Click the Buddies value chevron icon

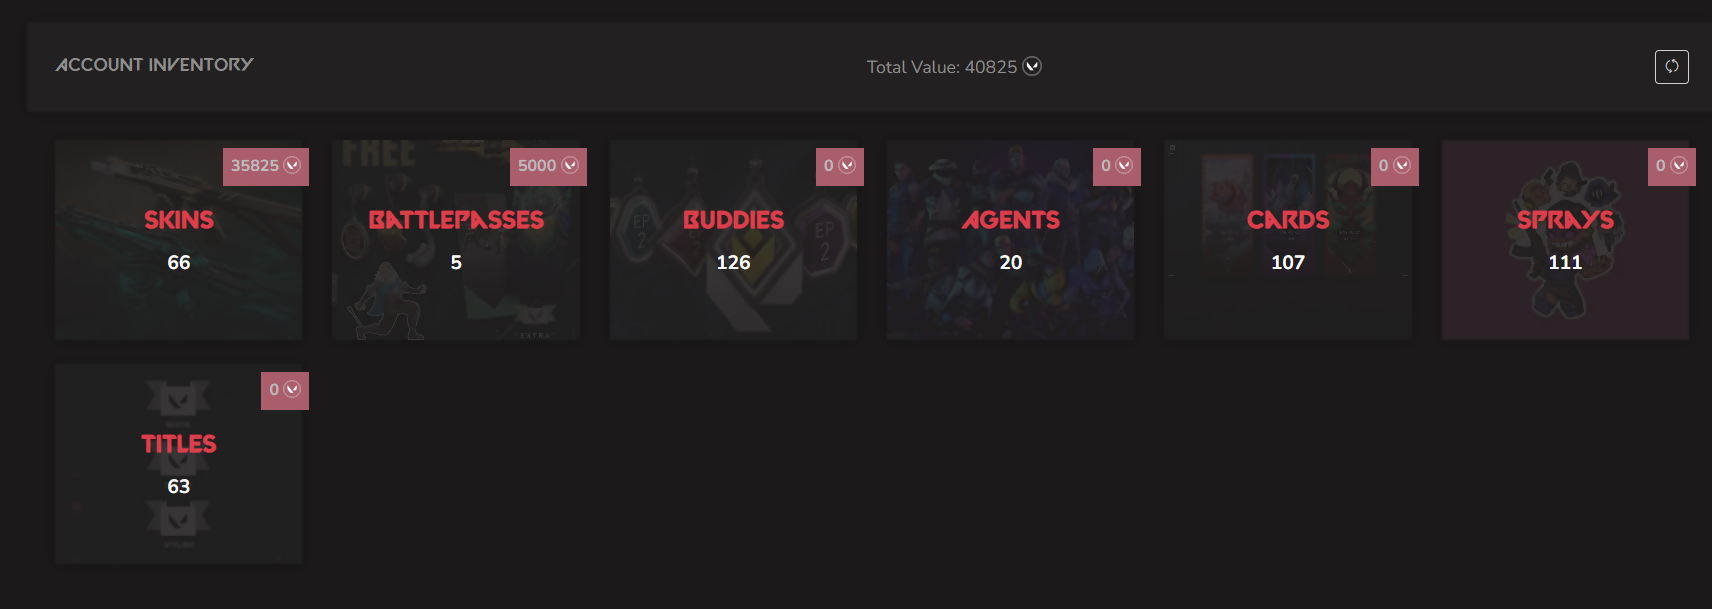(847, 166)
